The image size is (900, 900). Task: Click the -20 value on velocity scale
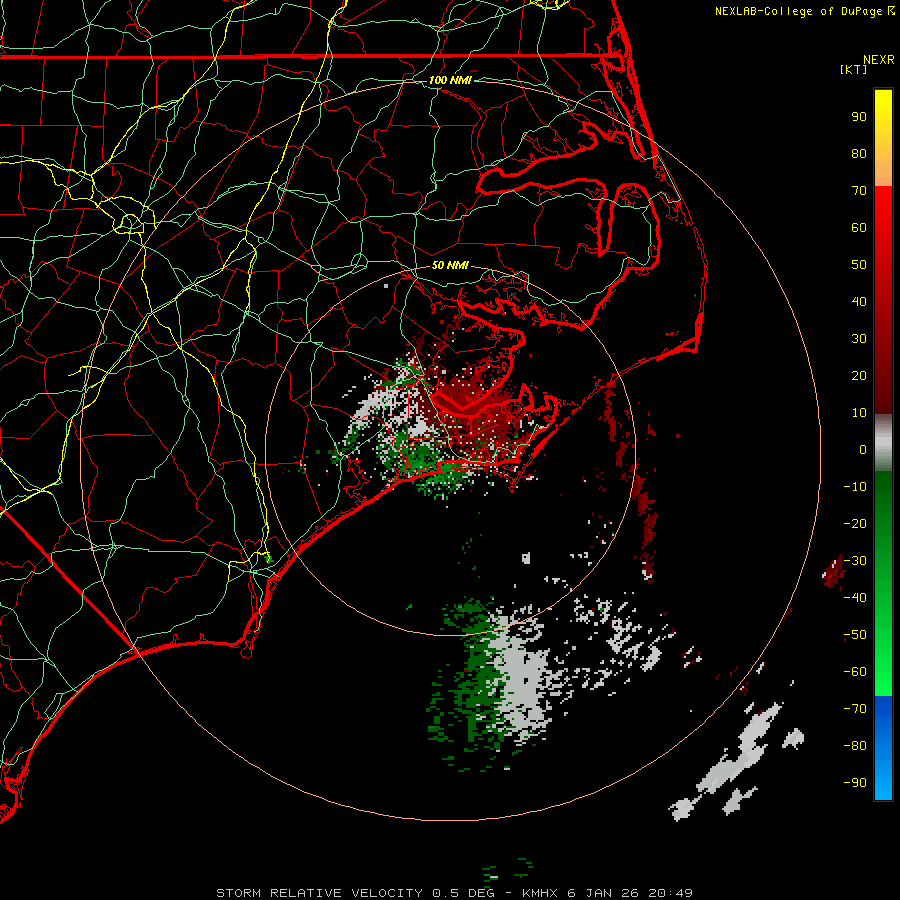tap(855, 523)
